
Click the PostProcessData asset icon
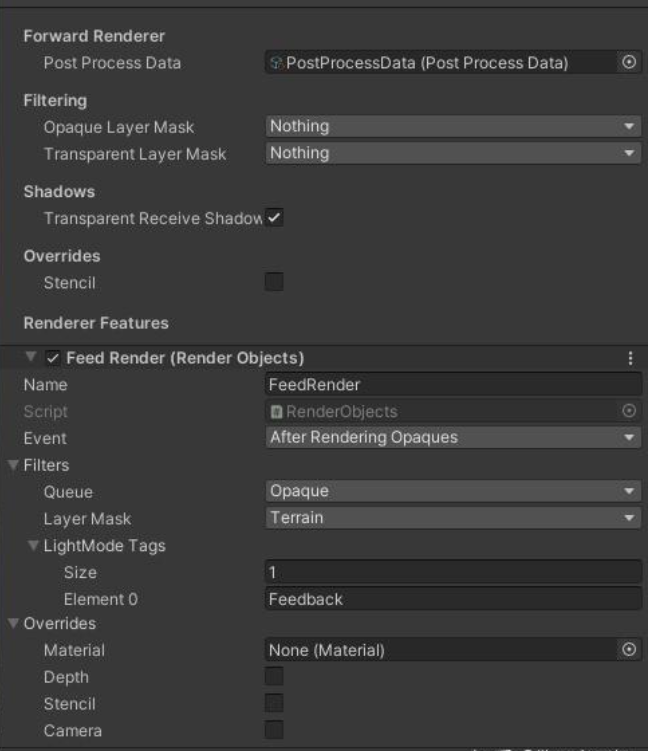[277, 63]
